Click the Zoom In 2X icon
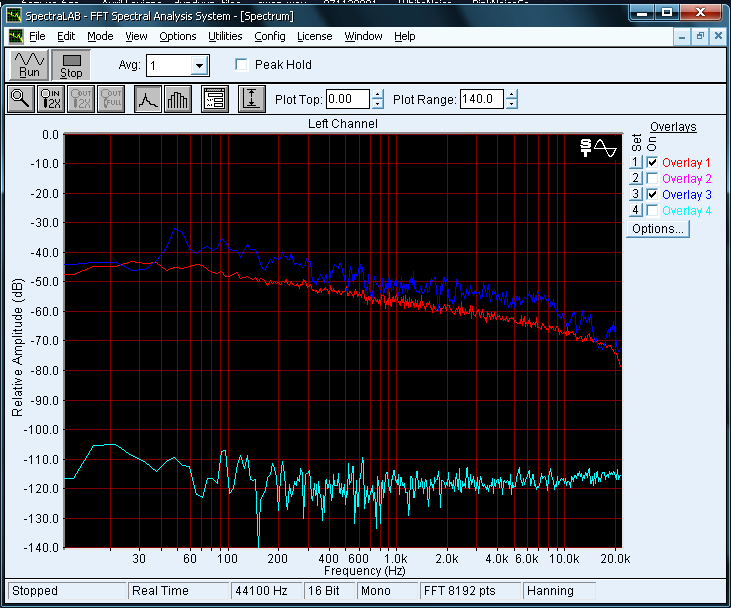Viewport: 731px width, 608px height. (51, 99)
